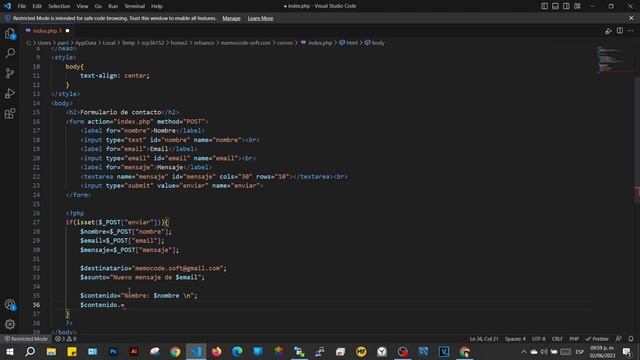Open the Go menu
This screenshot has height=360, width=640.
98,6
